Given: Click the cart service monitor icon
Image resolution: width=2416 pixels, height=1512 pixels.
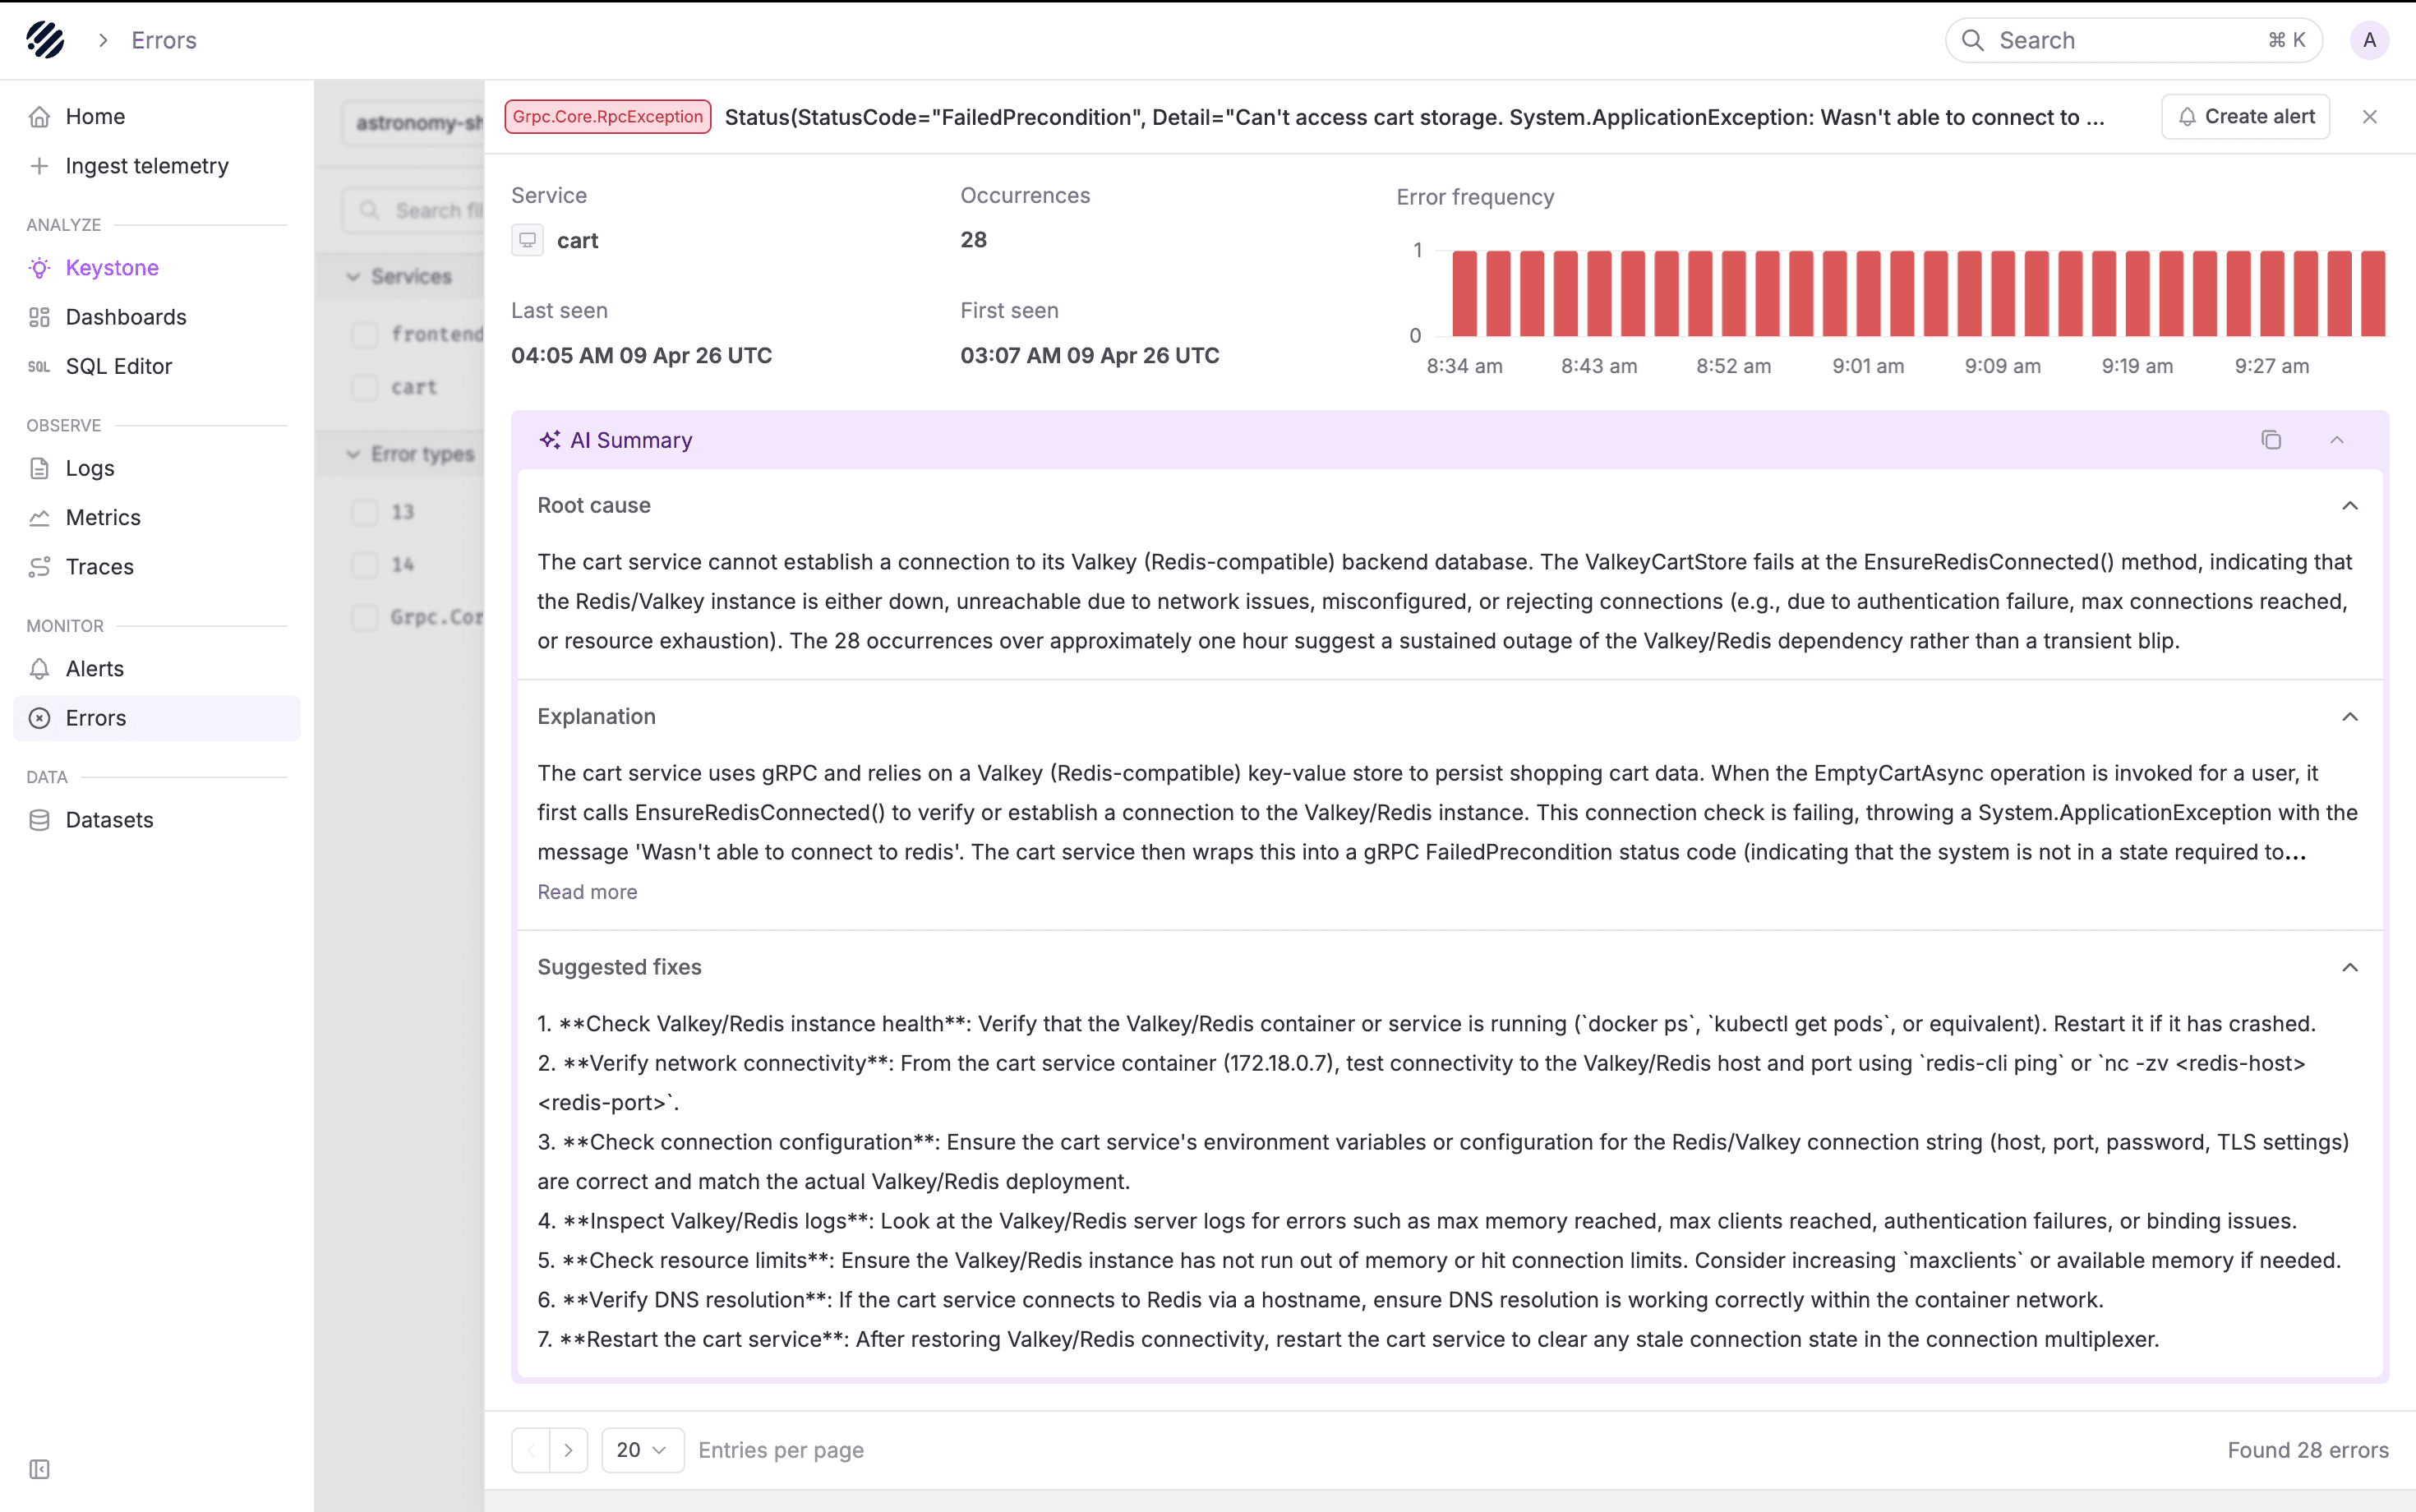Looking at the screenshot, I should tap(527, 240).
